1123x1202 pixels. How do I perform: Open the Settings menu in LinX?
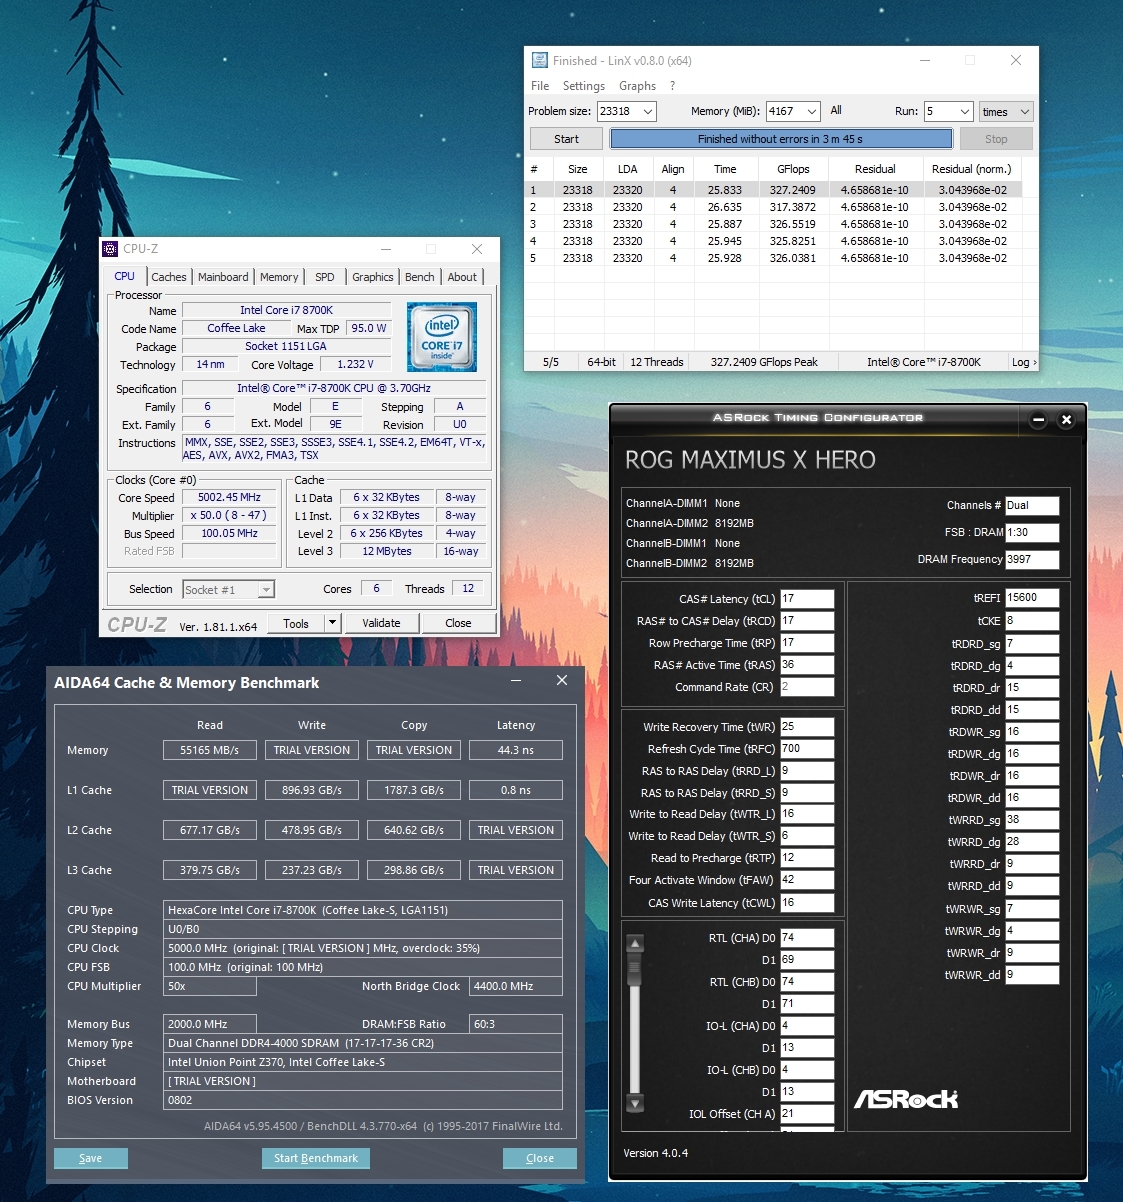tap(584, 86)
